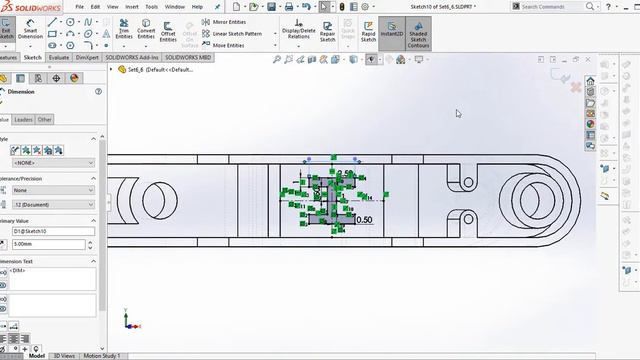Collapse the Tolerance/Precision section

tap(93, 179)
